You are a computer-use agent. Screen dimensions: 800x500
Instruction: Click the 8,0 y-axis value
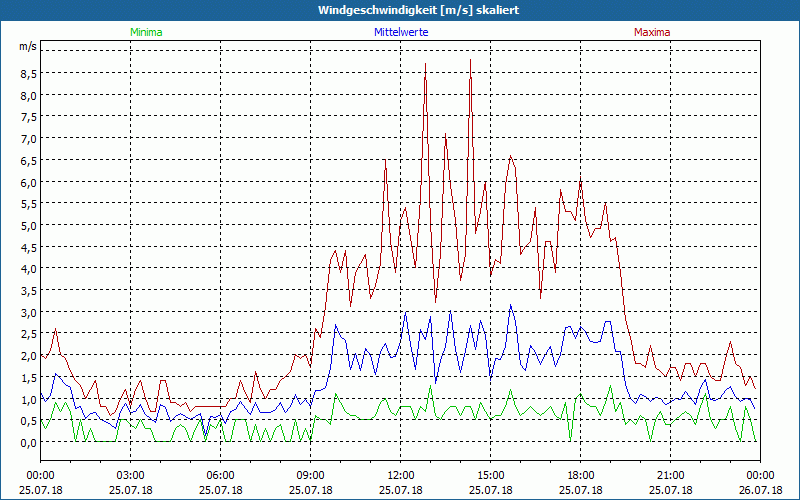28,95
